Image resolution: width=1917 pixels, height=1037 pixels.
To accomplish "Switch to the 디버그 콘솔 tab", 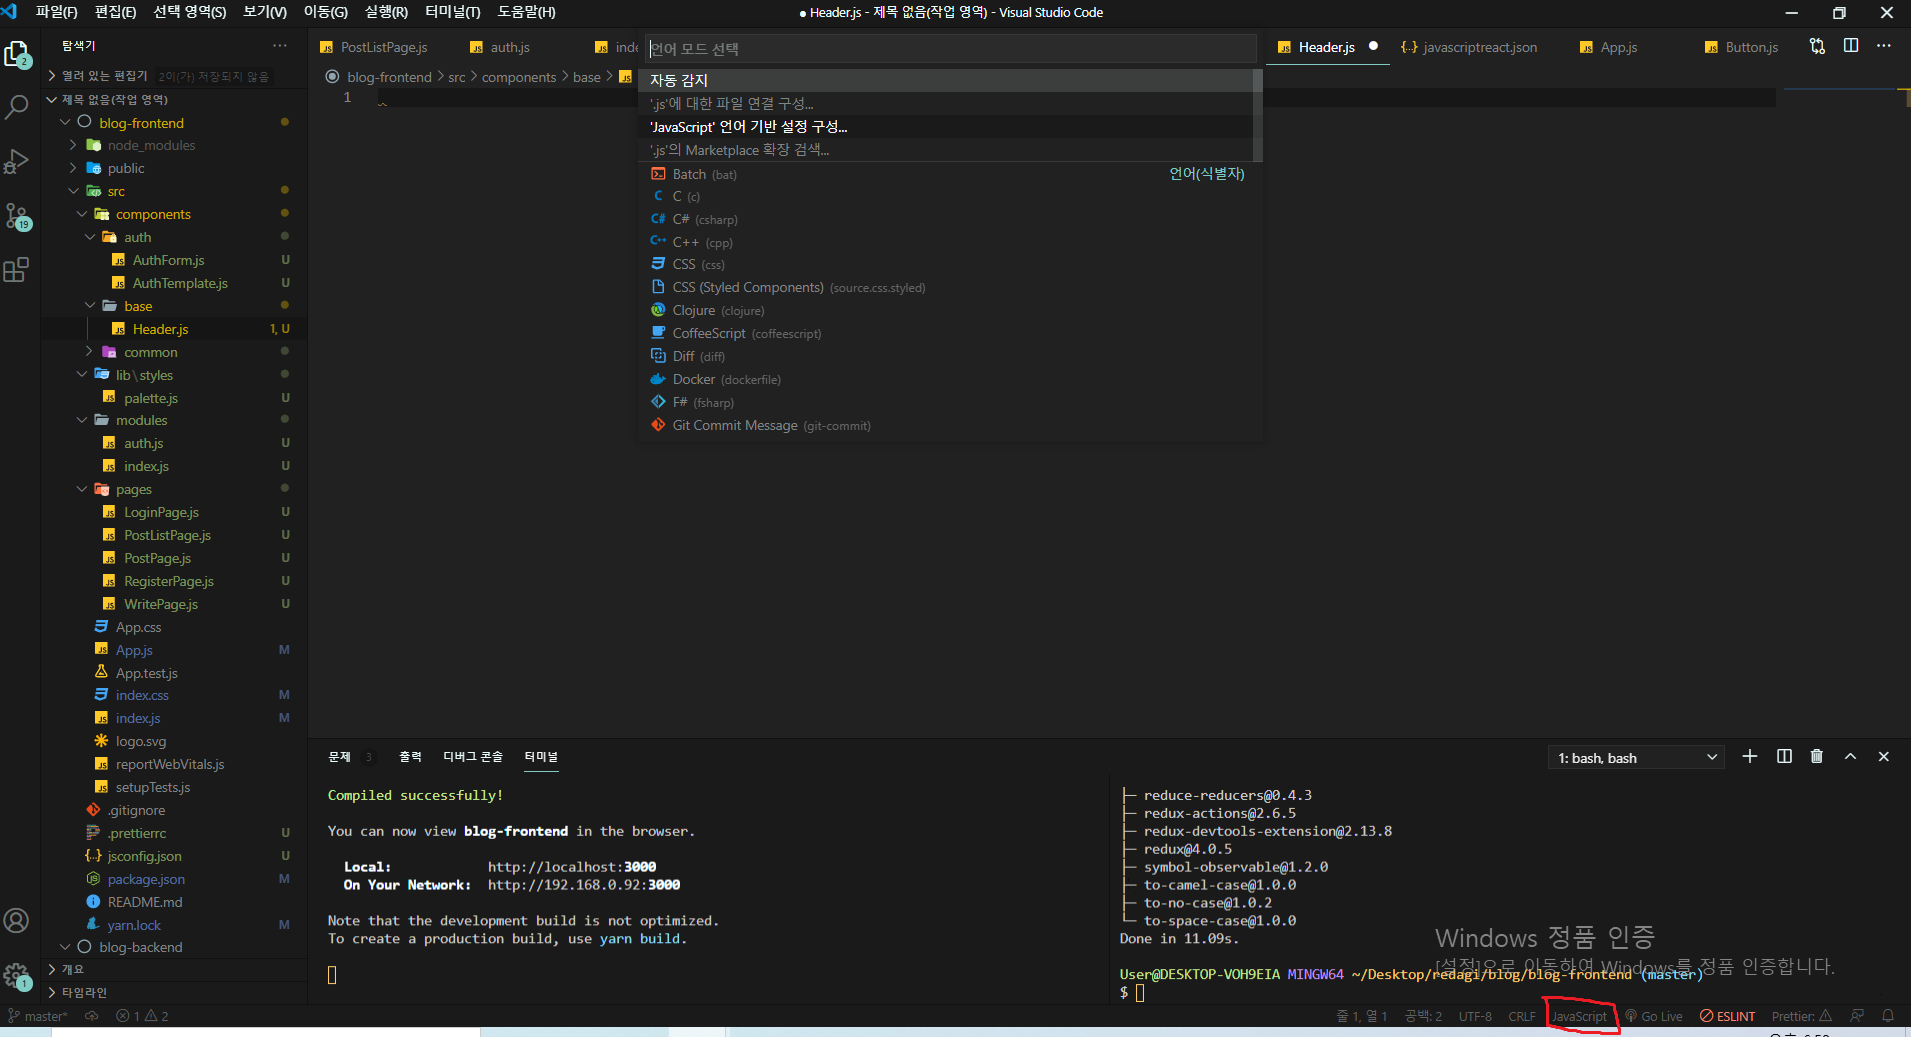I will pyautogui.click(x=473, y=757).
